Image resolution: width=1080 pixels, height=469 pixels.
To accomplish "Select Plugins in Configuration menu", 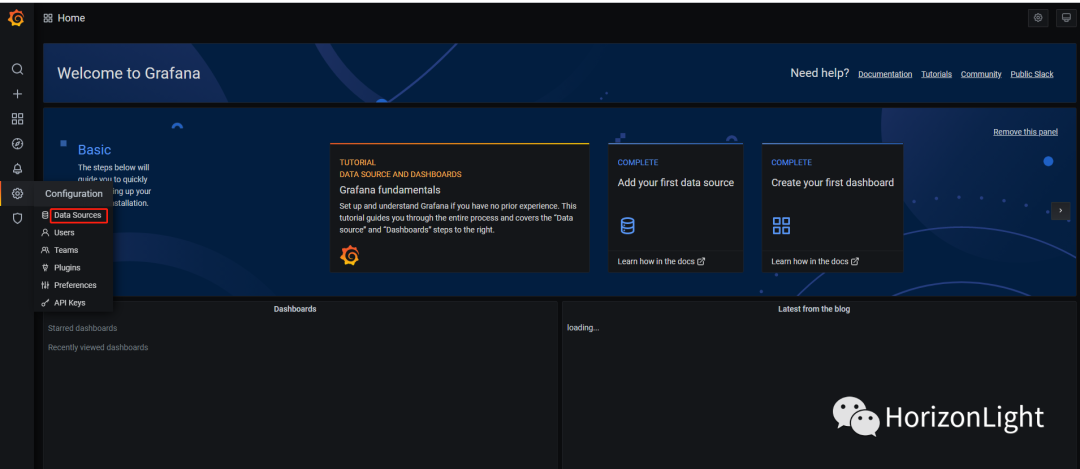I will (68, 267).
